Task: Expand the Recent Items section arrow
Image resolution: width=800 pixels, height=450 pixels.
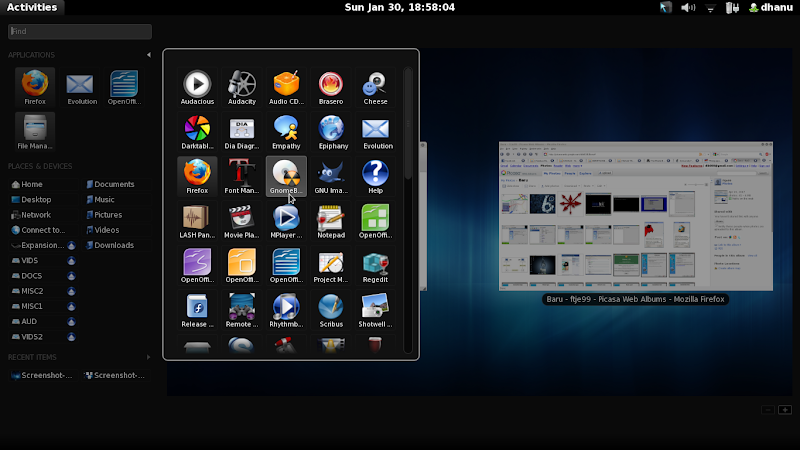Action: coord(148,357)
